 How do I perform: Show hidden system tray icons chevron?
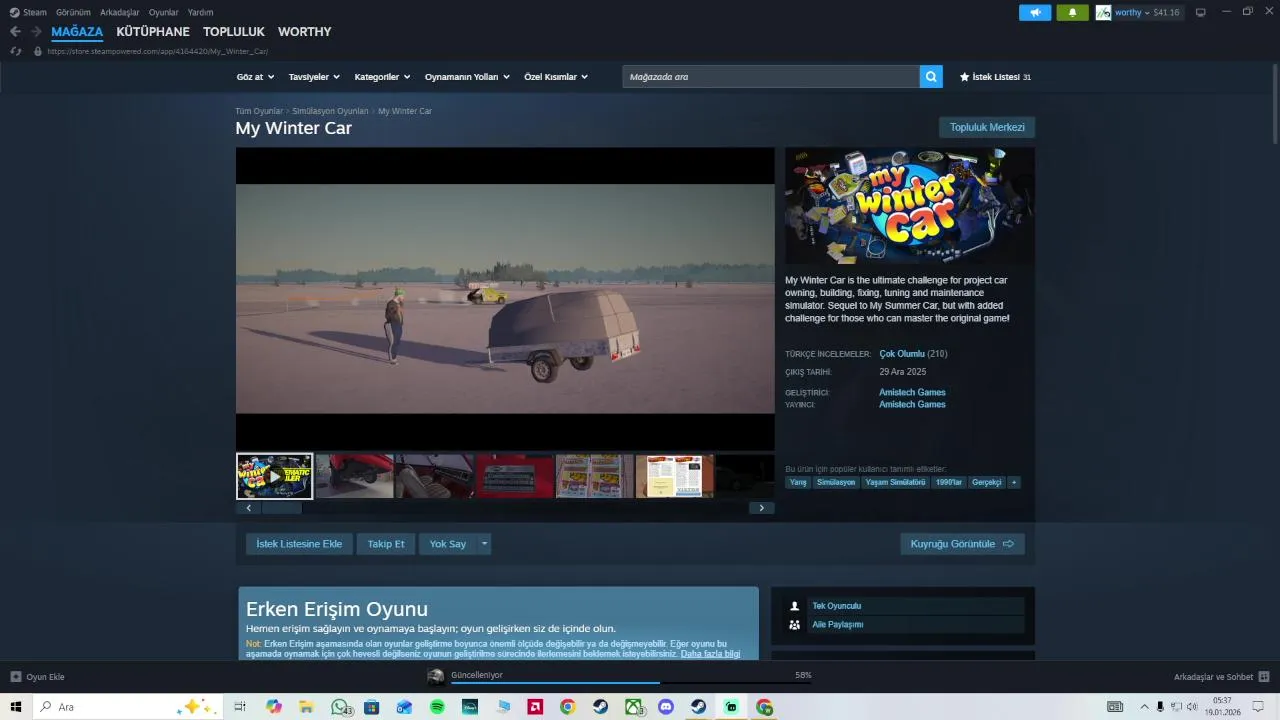[x=1145, y=707]
